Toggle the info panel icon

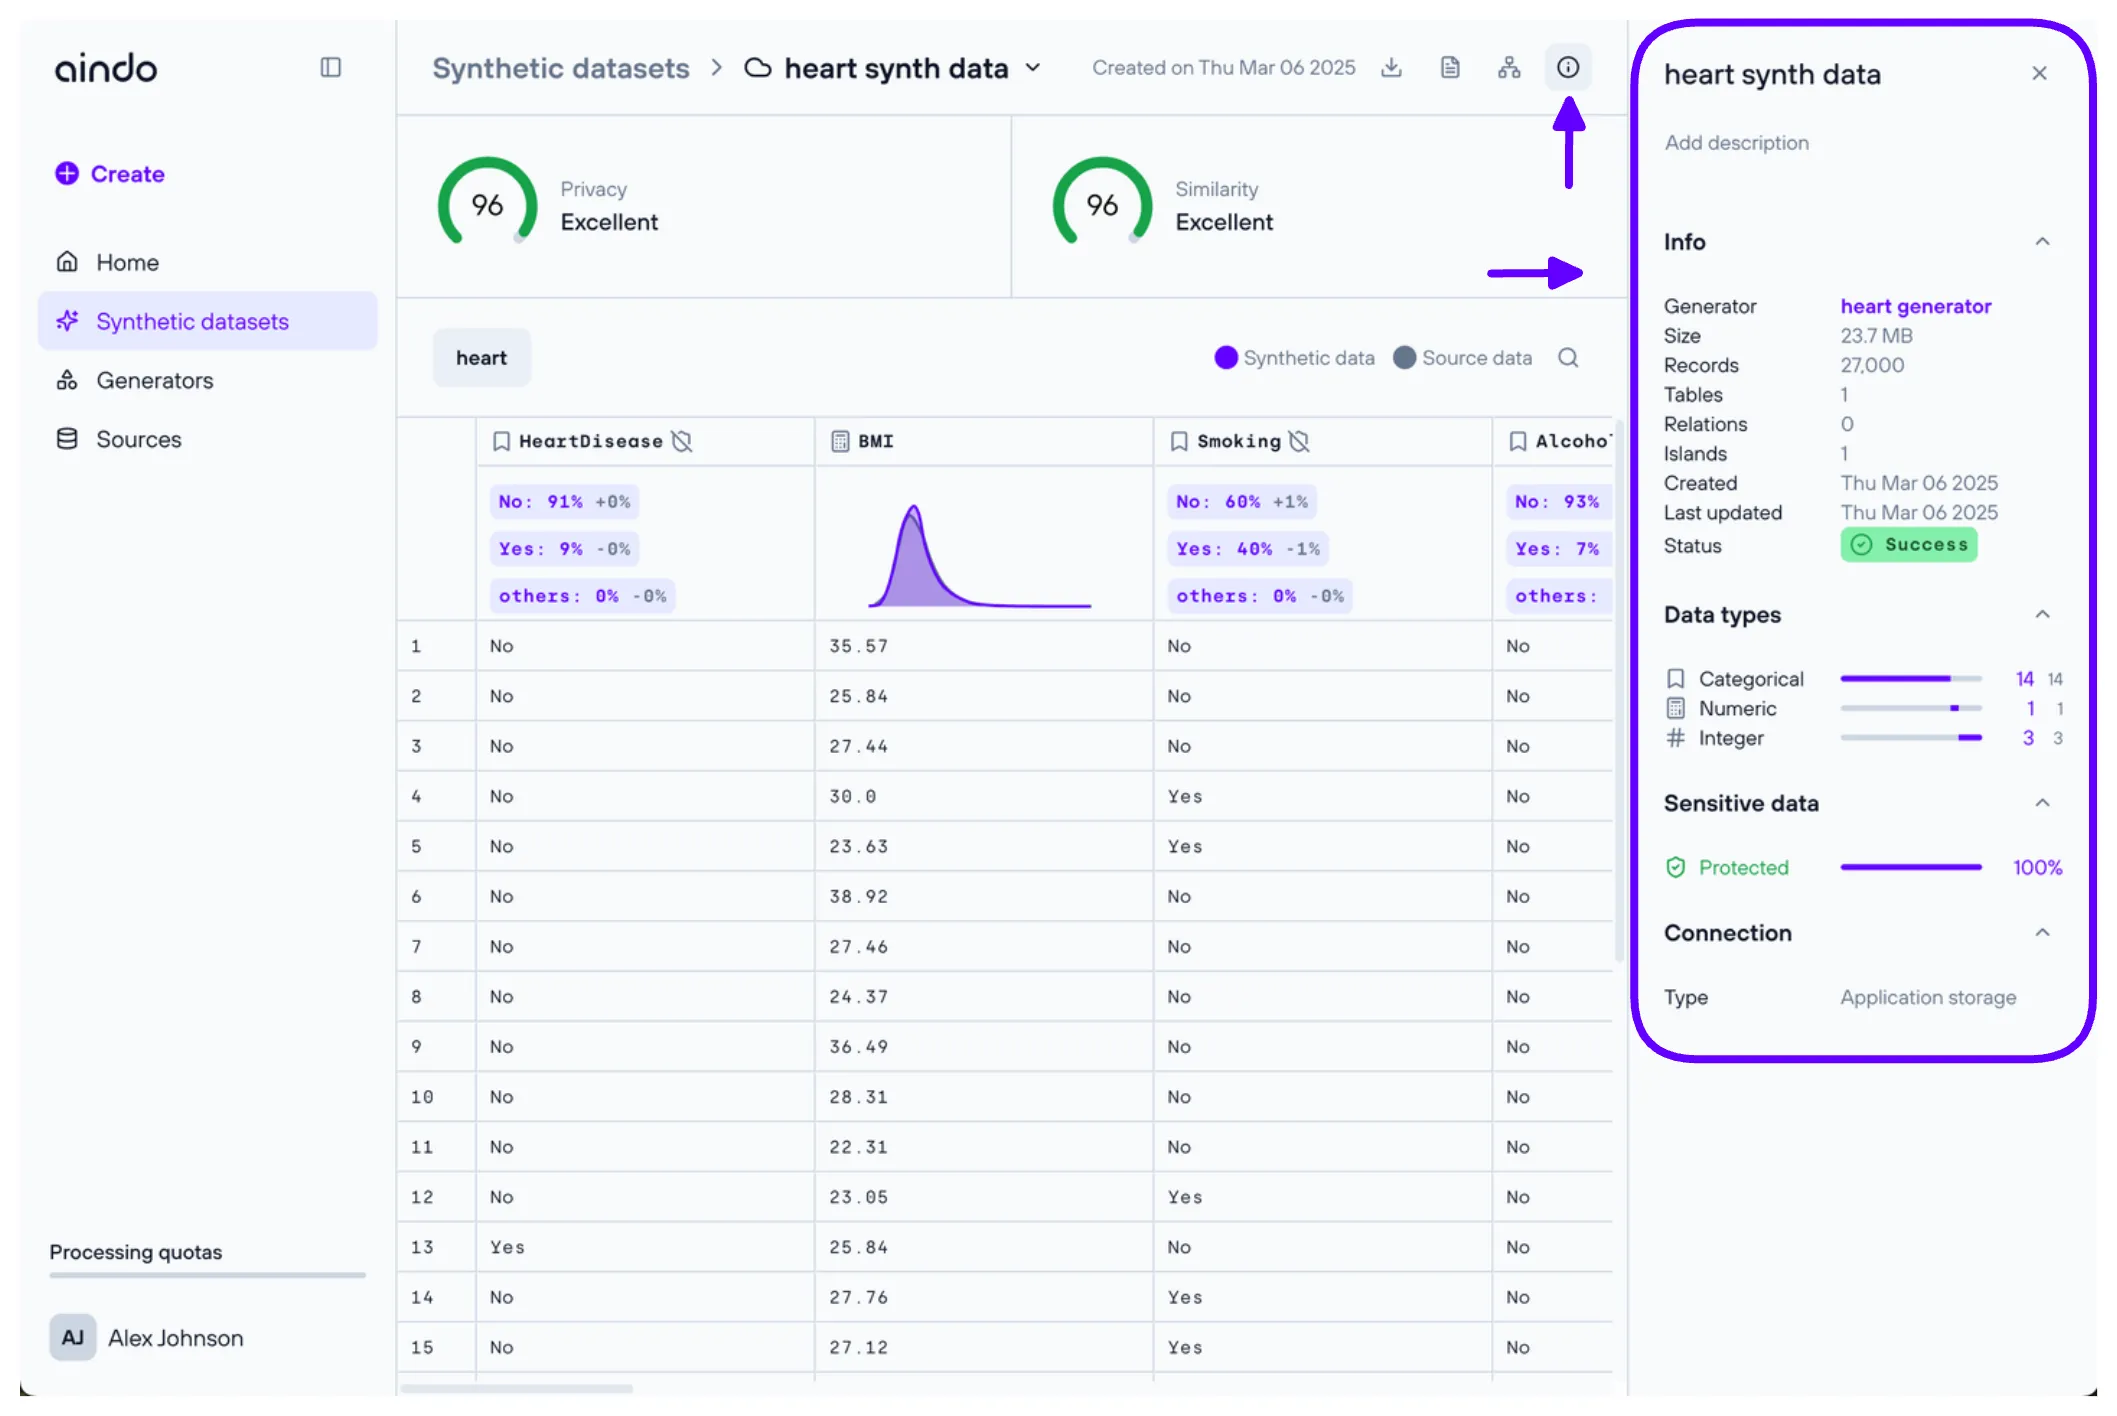coord(1568,68)
